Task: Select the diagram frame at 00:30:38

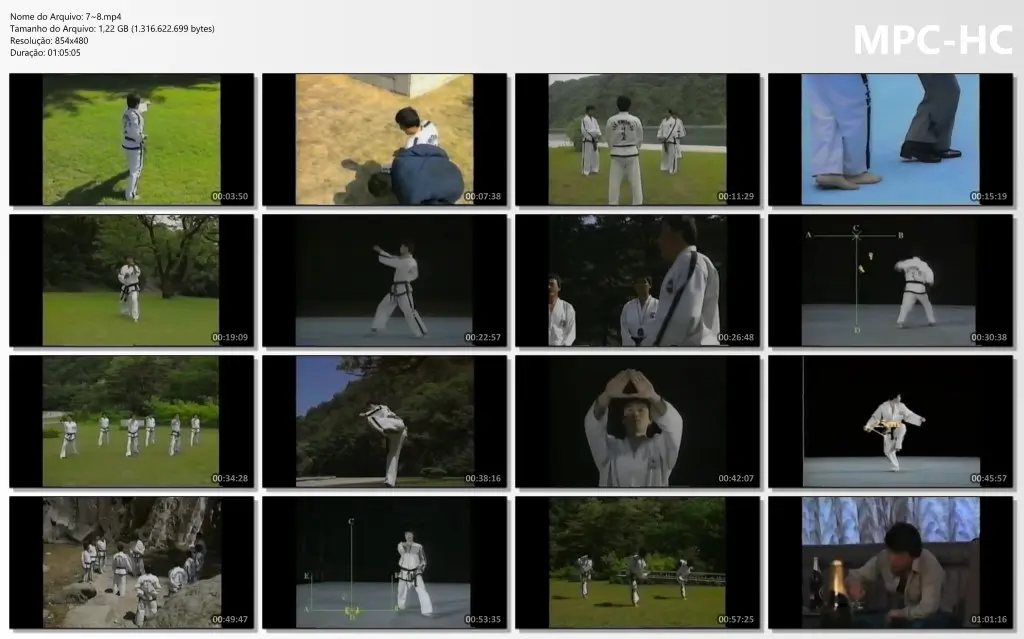Action: pyautogui.click(x=891, y=280)
